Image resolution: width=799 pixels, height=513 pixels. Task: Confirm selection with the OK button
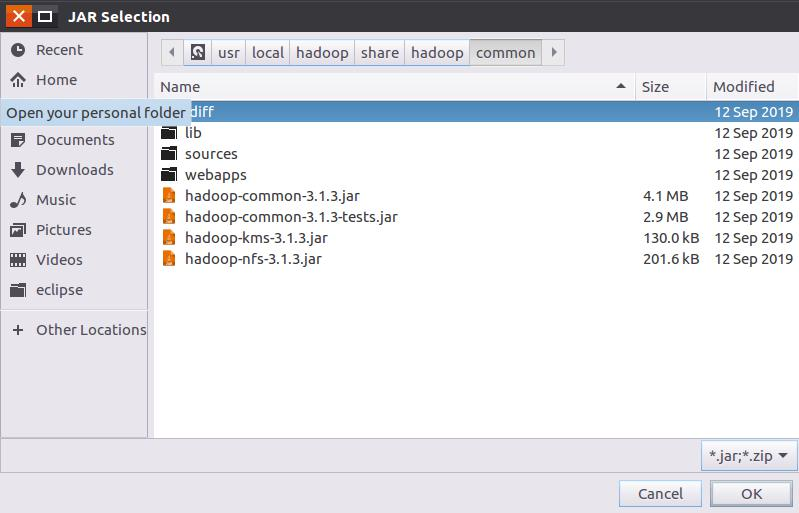tap(752, 494)
